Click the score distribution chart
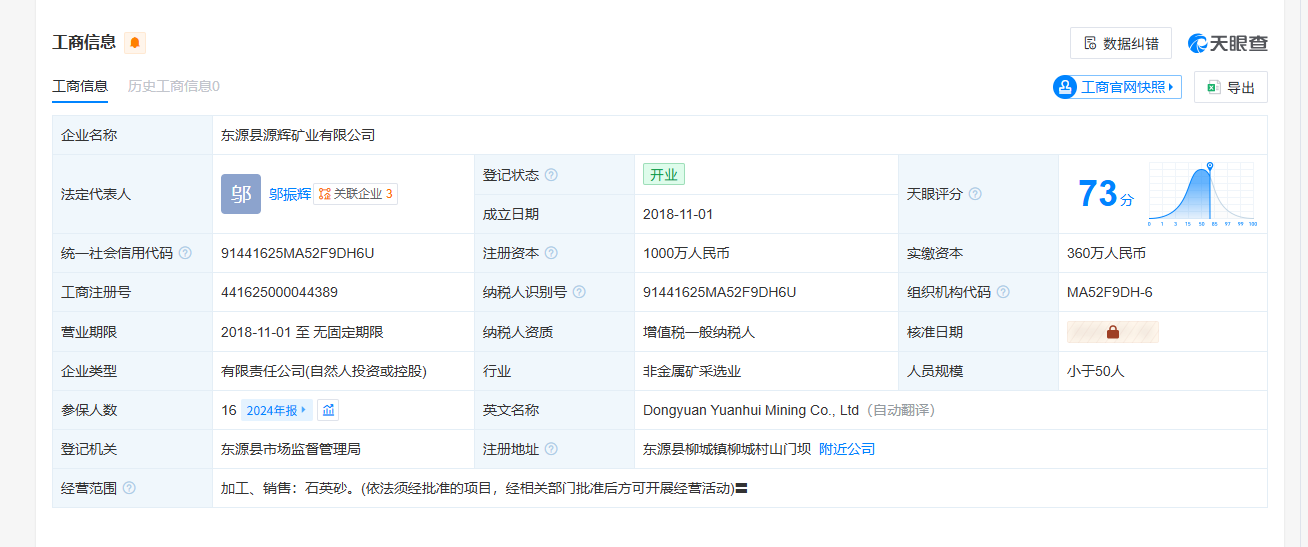Viewport: 1308px width, 547px height. (x=1202, y=193)
